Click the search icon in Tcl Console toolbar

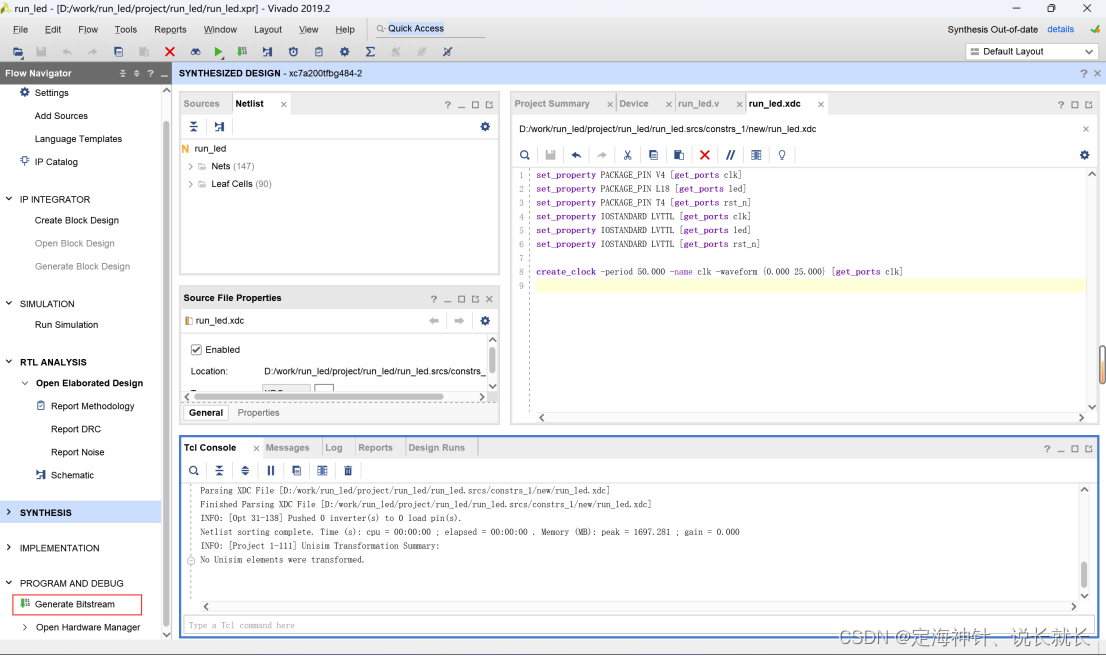coord(193,470)
